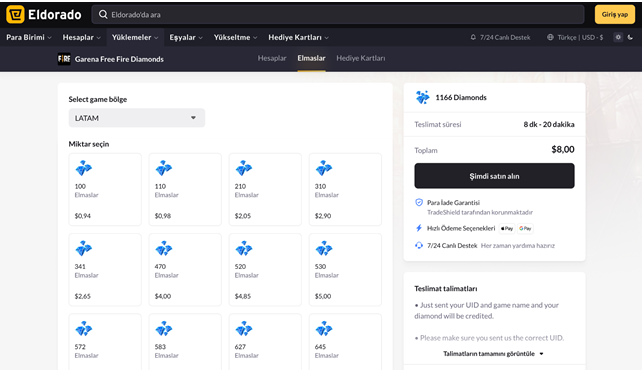Expand the Hediye Kartları navigation menu
The height and width of the screenshot is (372, 643).
(299, 37)
